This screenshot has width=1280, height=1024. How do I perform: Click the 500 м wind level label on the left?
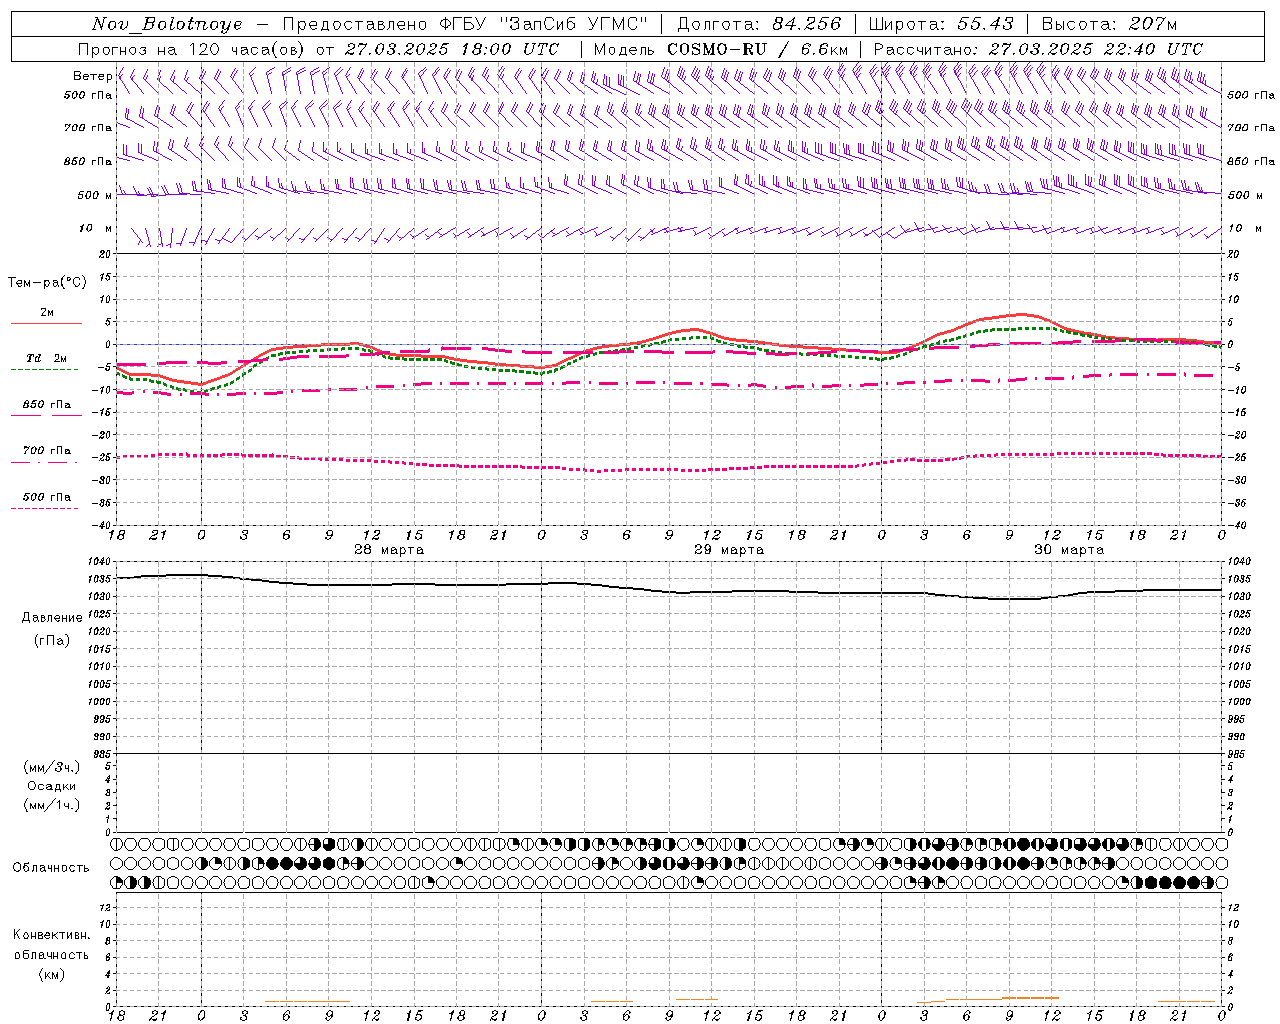(x=94, y=195)
